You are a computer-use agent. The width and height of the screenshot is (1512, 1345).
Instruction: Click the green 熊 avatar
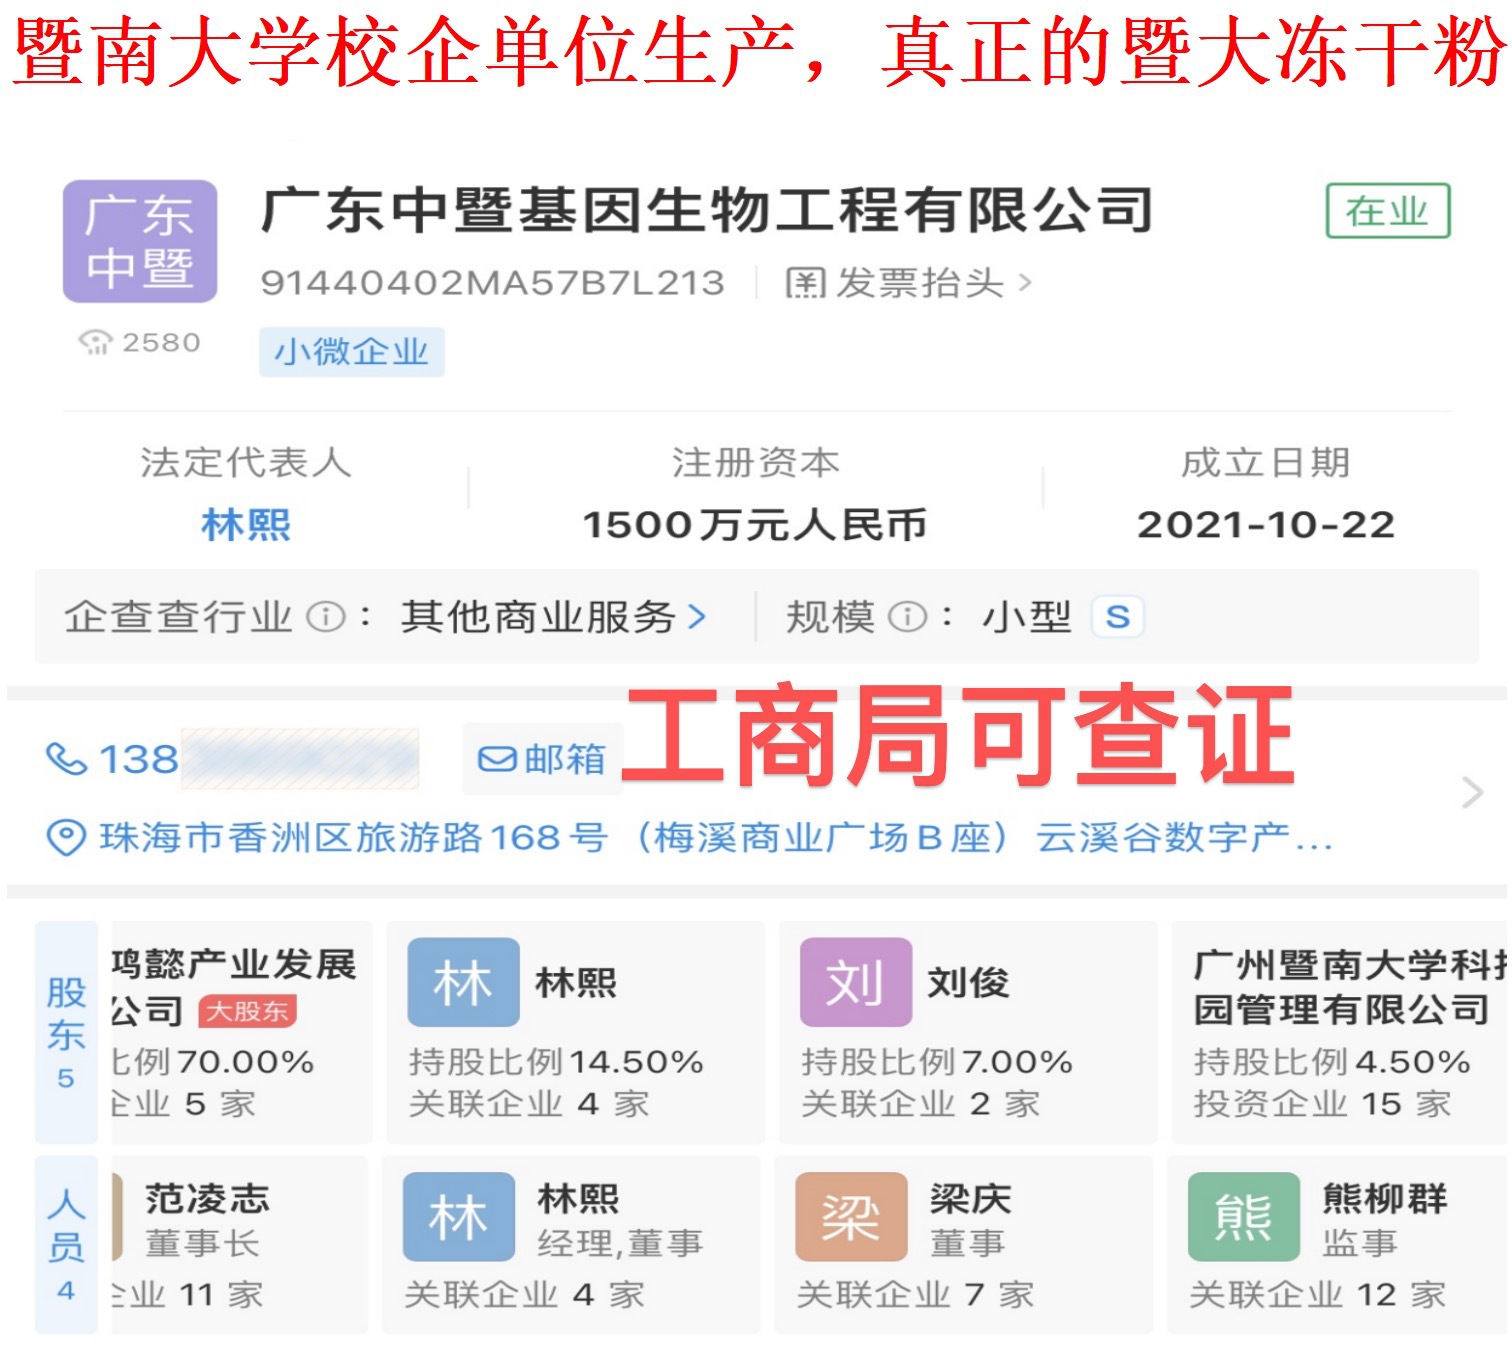pos(1244,1217)
